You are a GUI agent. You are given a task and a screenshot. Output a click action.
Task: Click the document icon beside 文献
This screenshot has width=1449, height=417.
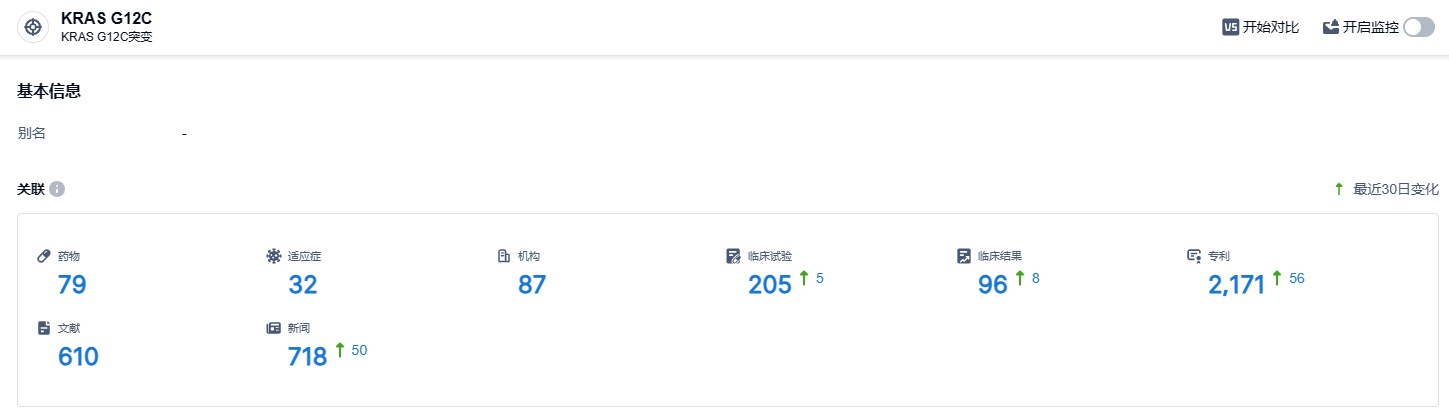(x=44, y=328)
